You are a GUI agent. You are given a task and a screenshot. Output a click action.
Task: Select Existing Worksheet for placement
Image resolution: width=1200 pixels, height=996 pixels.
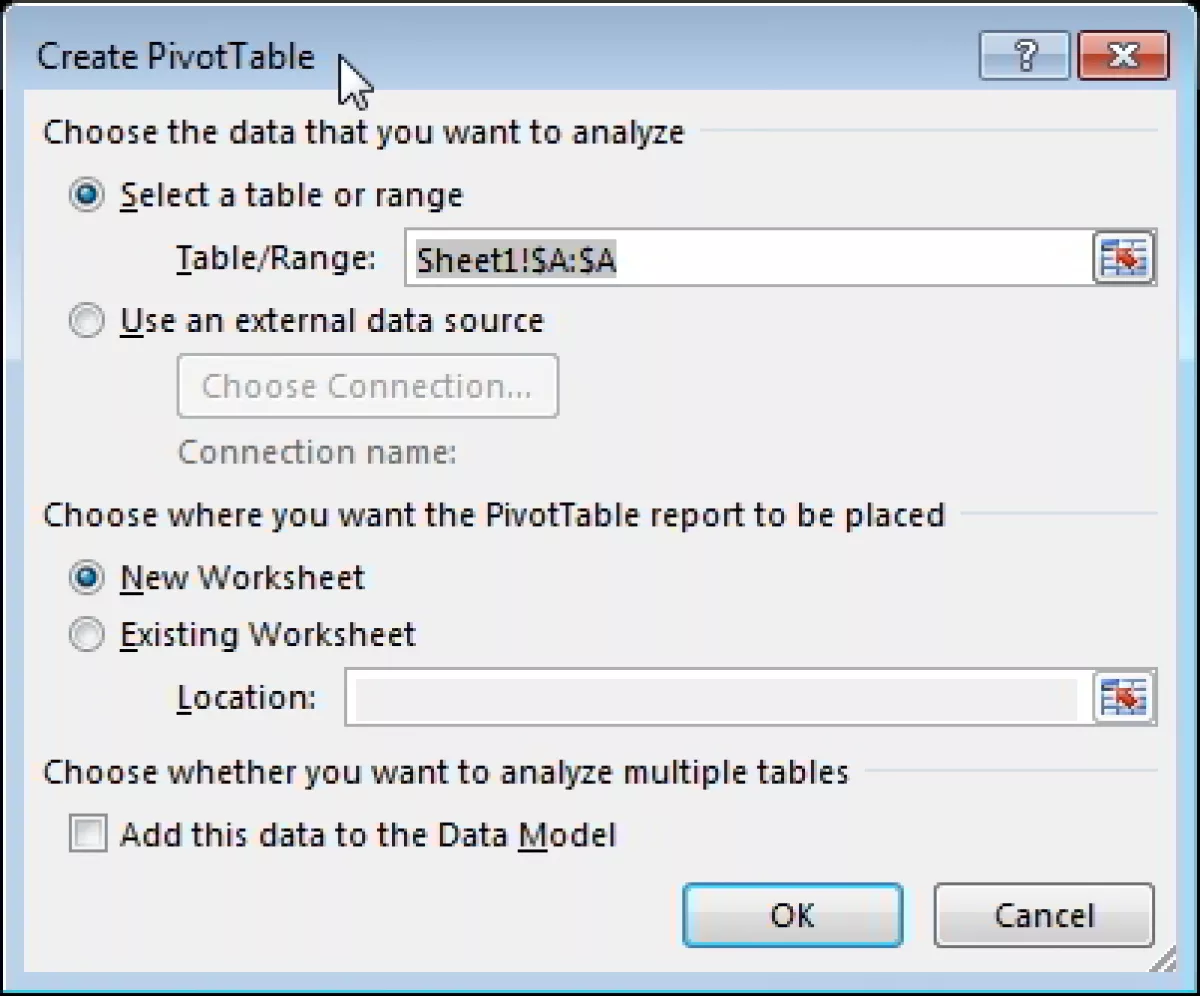click(x=86, y=635)
